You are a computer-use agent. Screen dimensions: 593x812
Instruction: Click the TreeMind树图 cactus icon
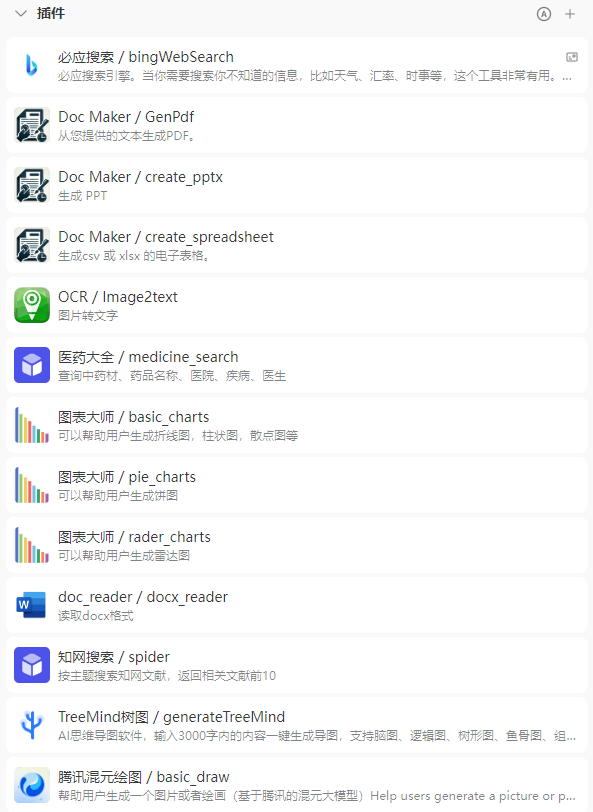[32, 725]
